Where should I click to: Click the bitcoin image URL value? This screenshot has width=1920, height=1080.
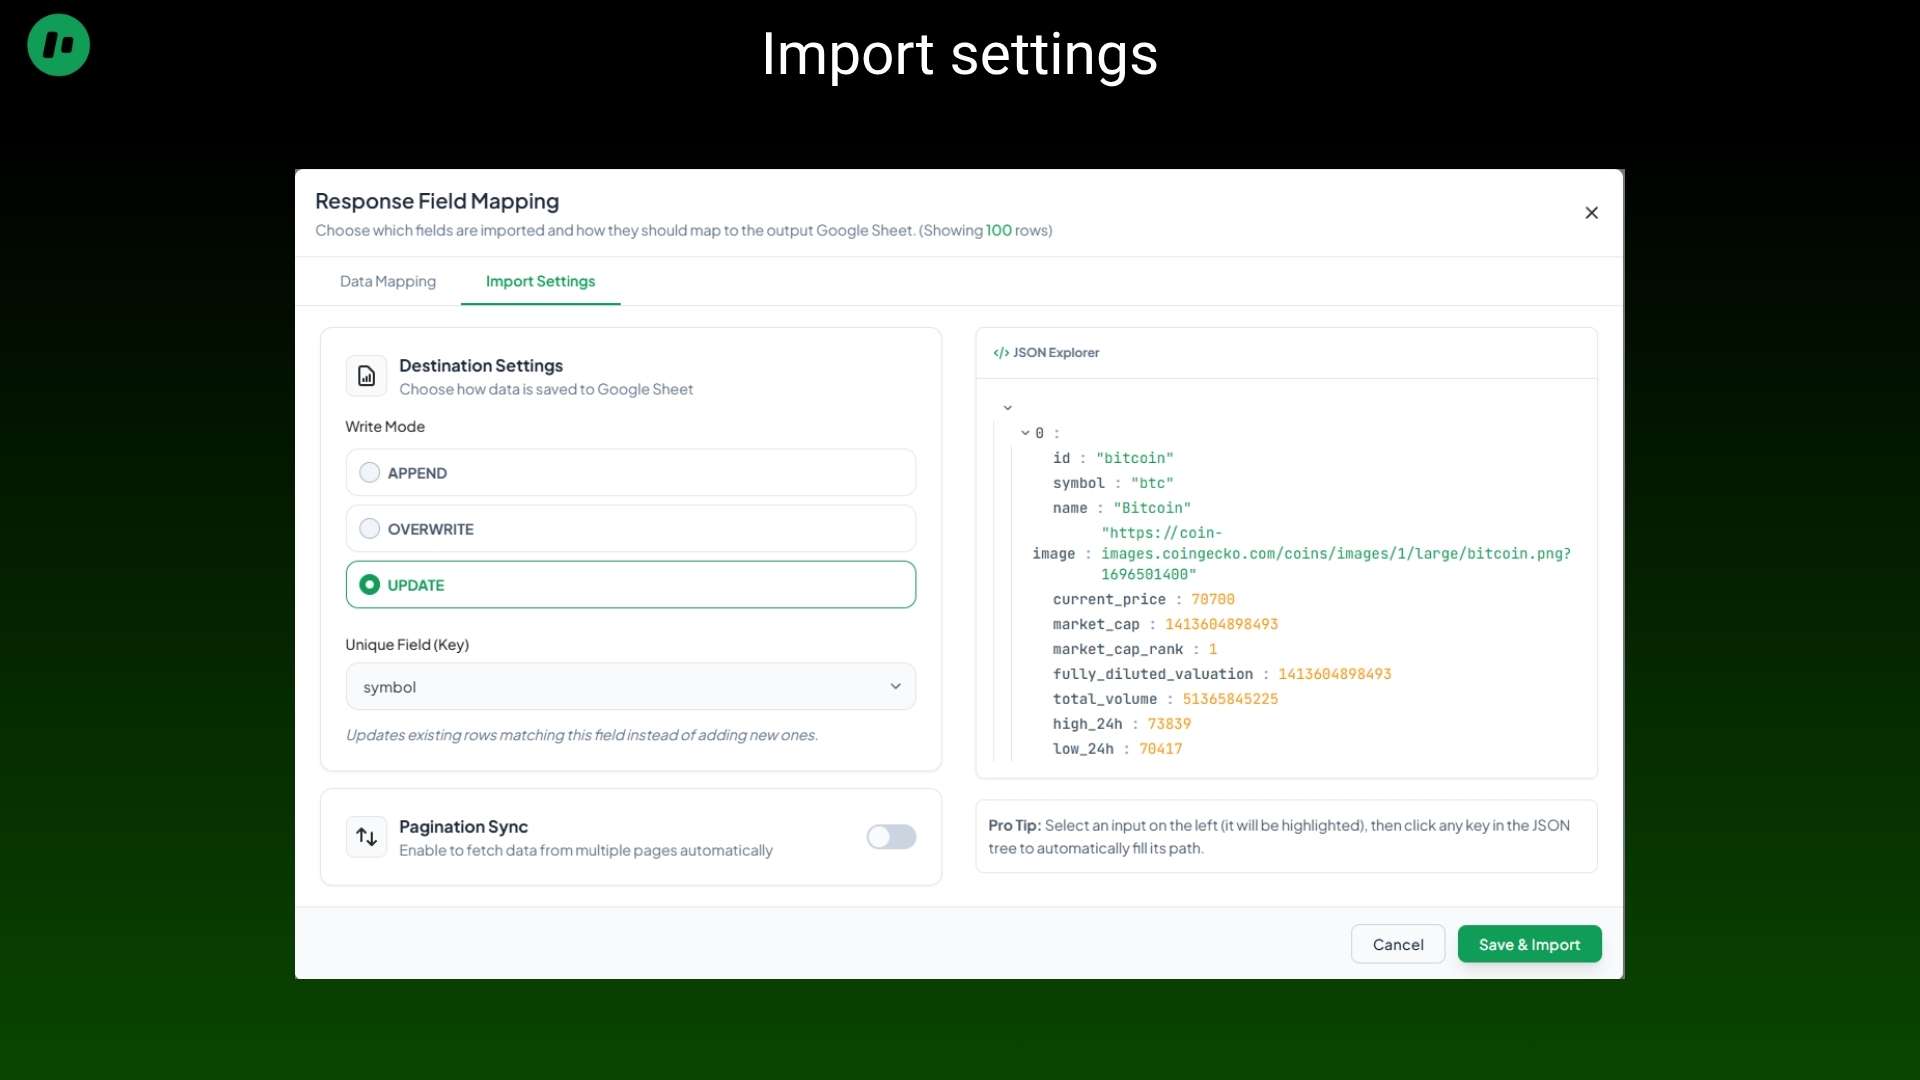tap(1335, 554)
